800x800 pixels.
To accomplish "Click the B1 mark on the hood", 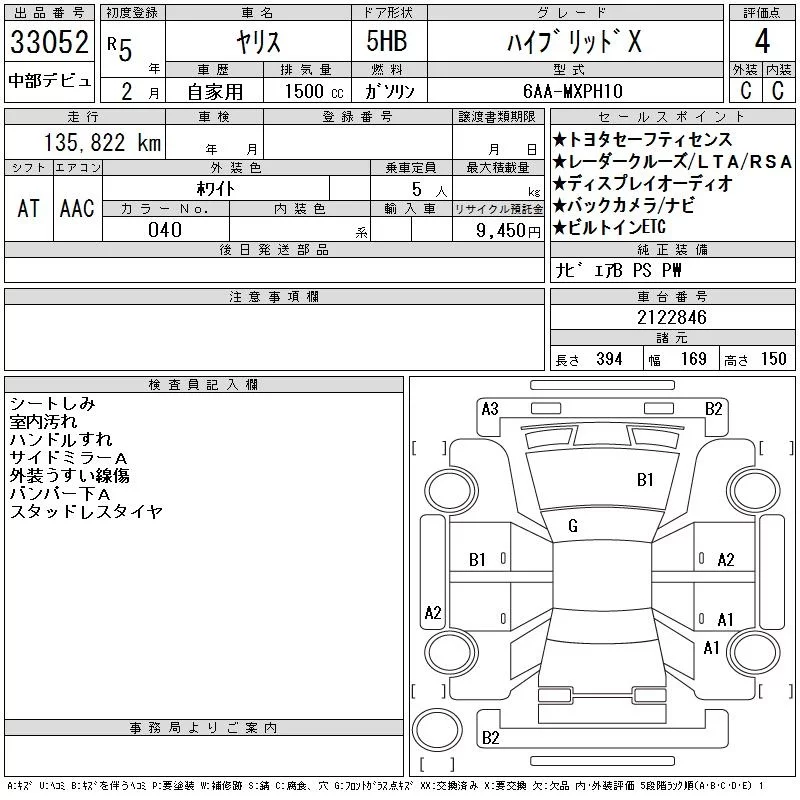I will 645,480.
